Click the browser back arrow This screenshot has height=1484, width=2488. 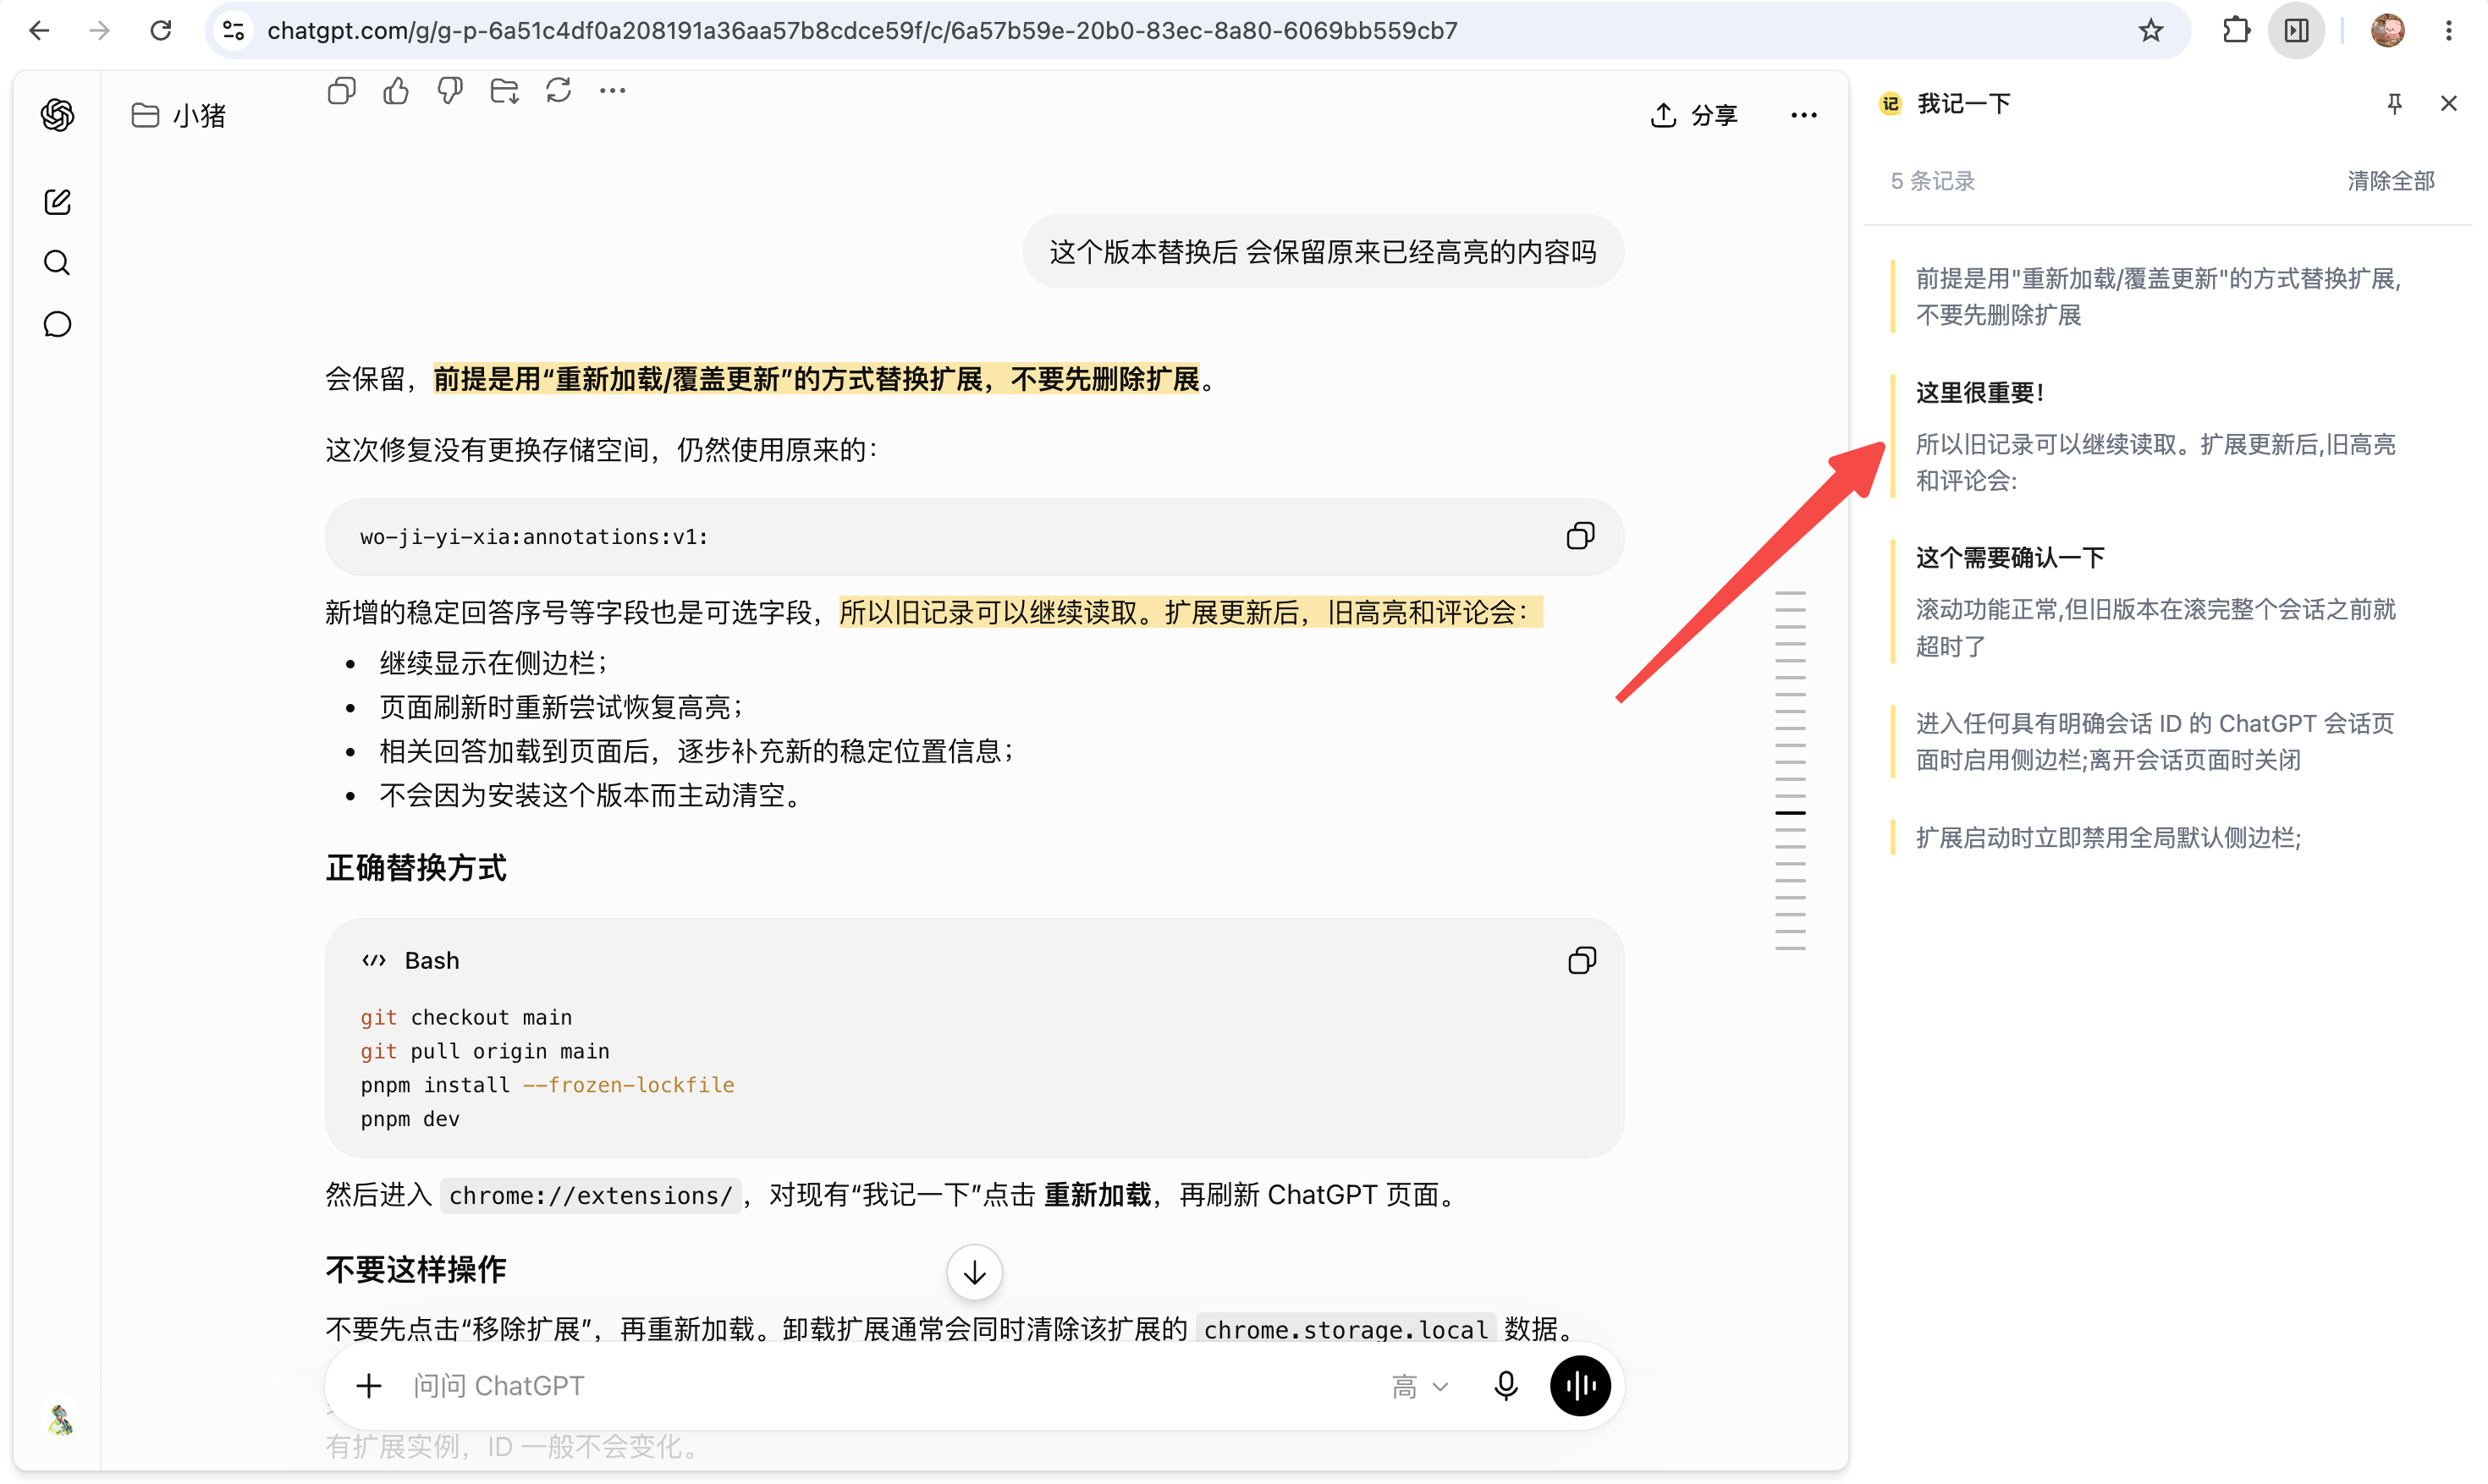pos(39,31)
